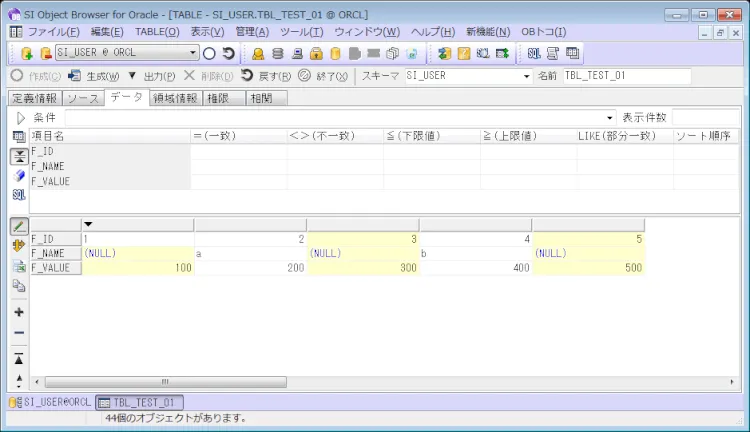The image size is (750, 432).
Task: Click the copy records icon in data sidebar
Action: [x=19, y=286]
